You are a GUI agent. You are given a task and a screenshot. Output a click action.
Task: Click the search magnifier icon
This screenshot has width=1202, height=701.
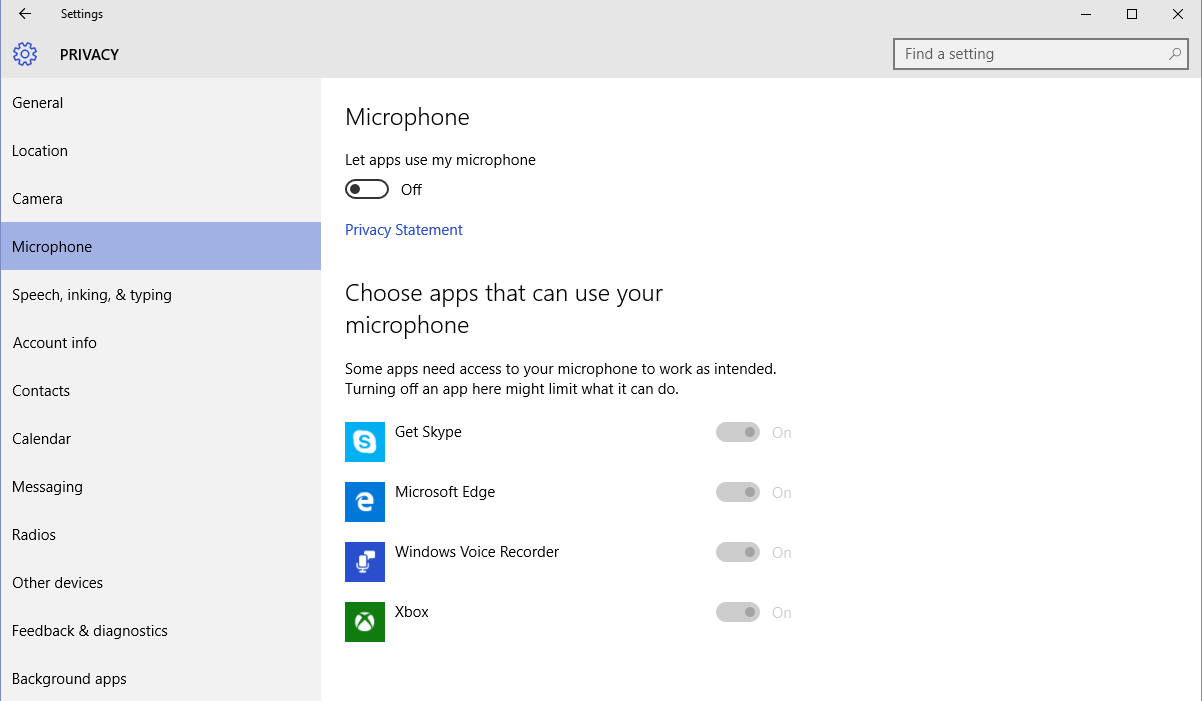coord(1176,54)
